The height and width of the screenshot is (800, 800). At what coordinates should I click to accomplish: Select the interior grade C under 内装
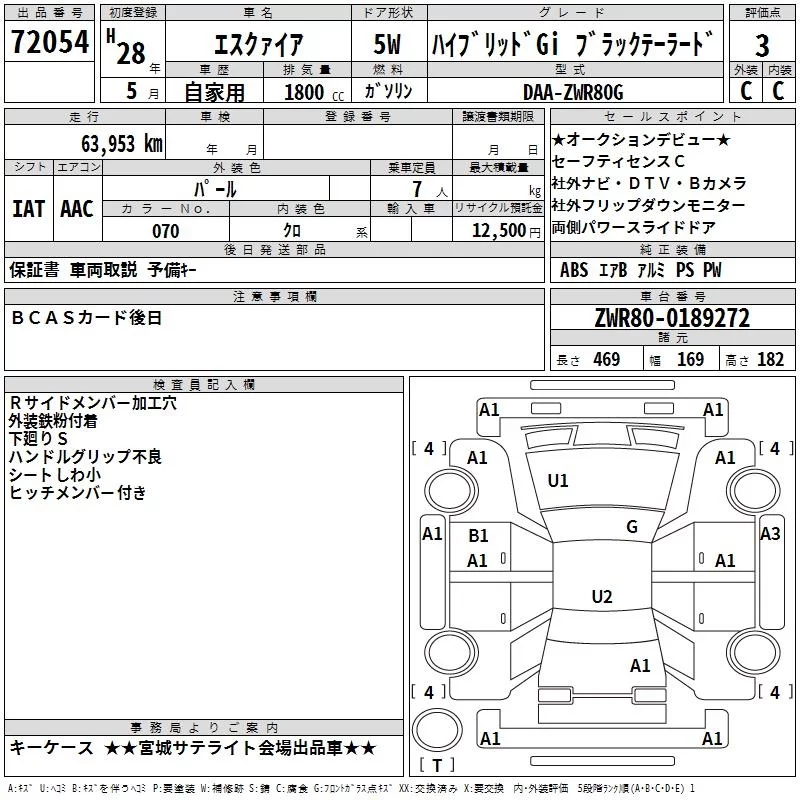click(778, 91)
